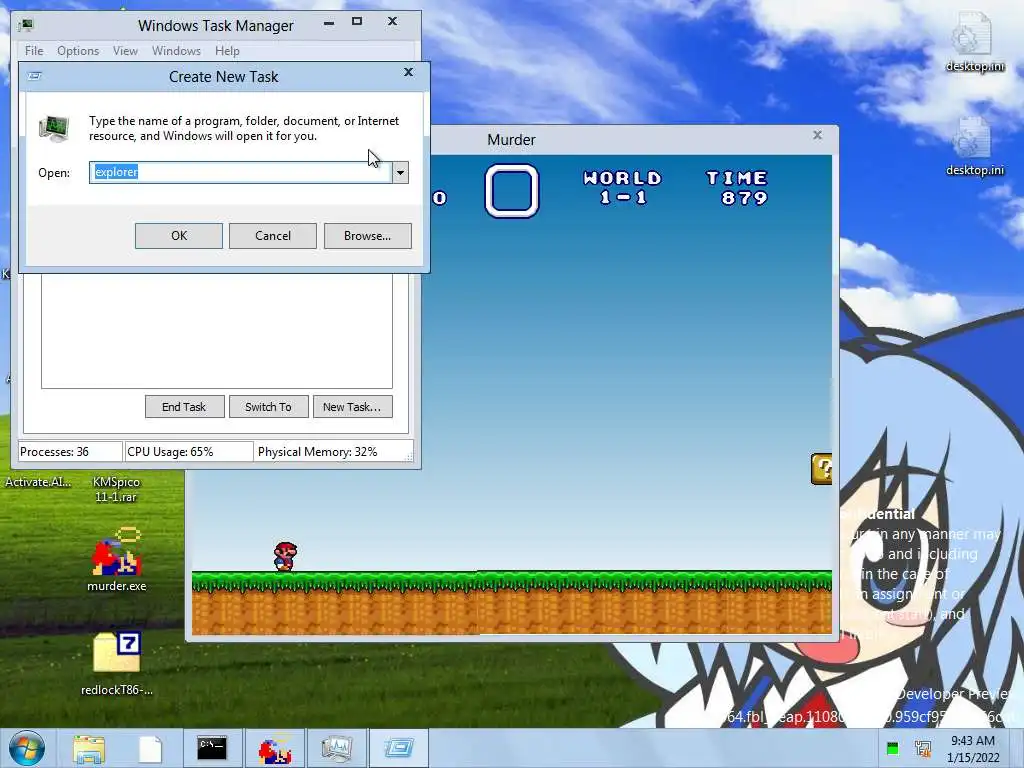
Task: Click New Task... button in Task Manager
Action: point(352,407)
